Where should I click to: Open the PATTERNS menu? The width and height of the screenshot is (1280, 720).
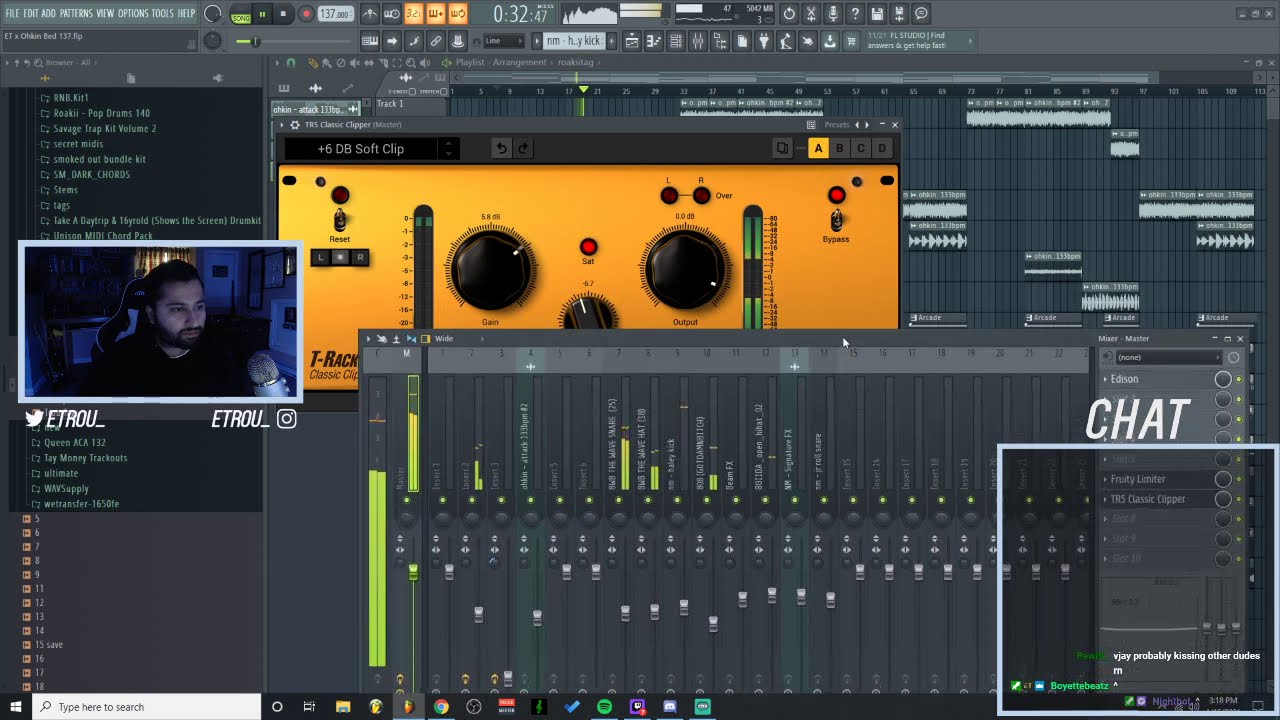click(x=76, y=13)
